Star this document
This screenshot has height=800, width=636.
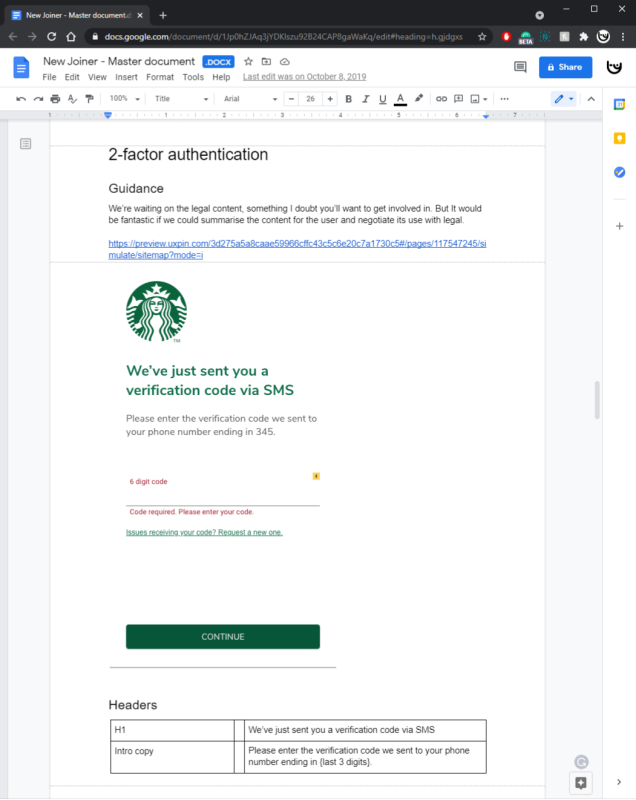249,62
